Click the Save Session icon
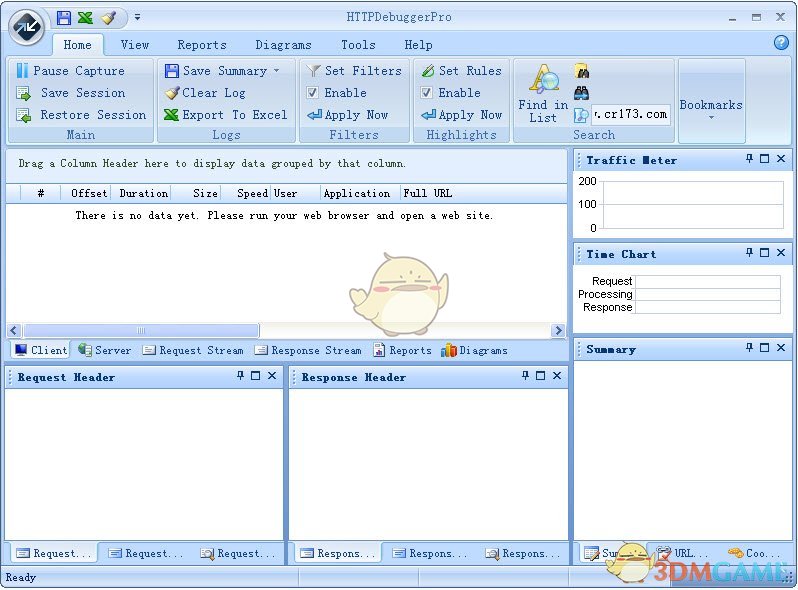The height and width of the screenshot is (590, 798). click(23, 93)
